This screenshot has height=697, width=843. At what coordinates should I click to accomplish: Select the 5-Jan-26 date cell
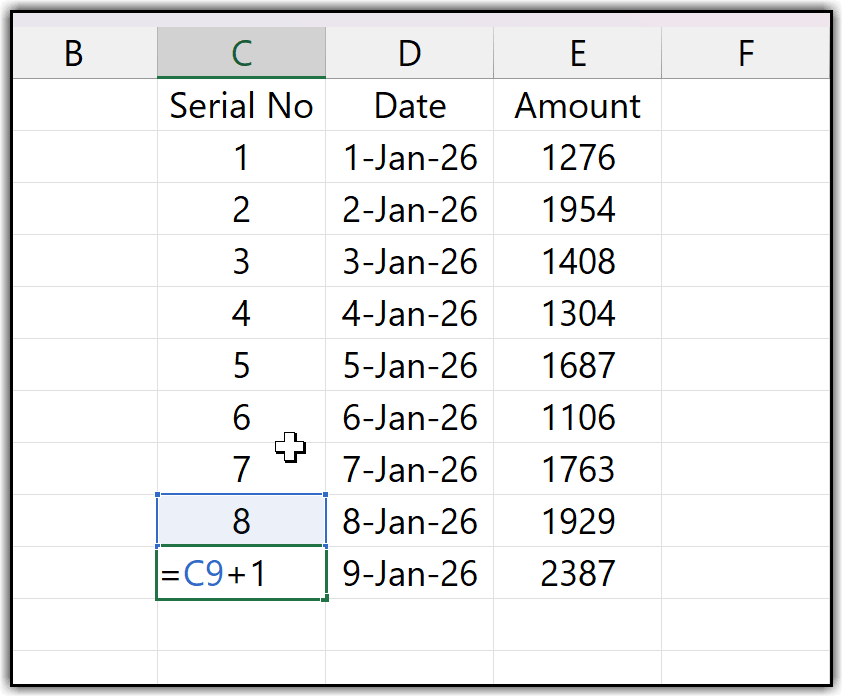click(x=409, y=366)
